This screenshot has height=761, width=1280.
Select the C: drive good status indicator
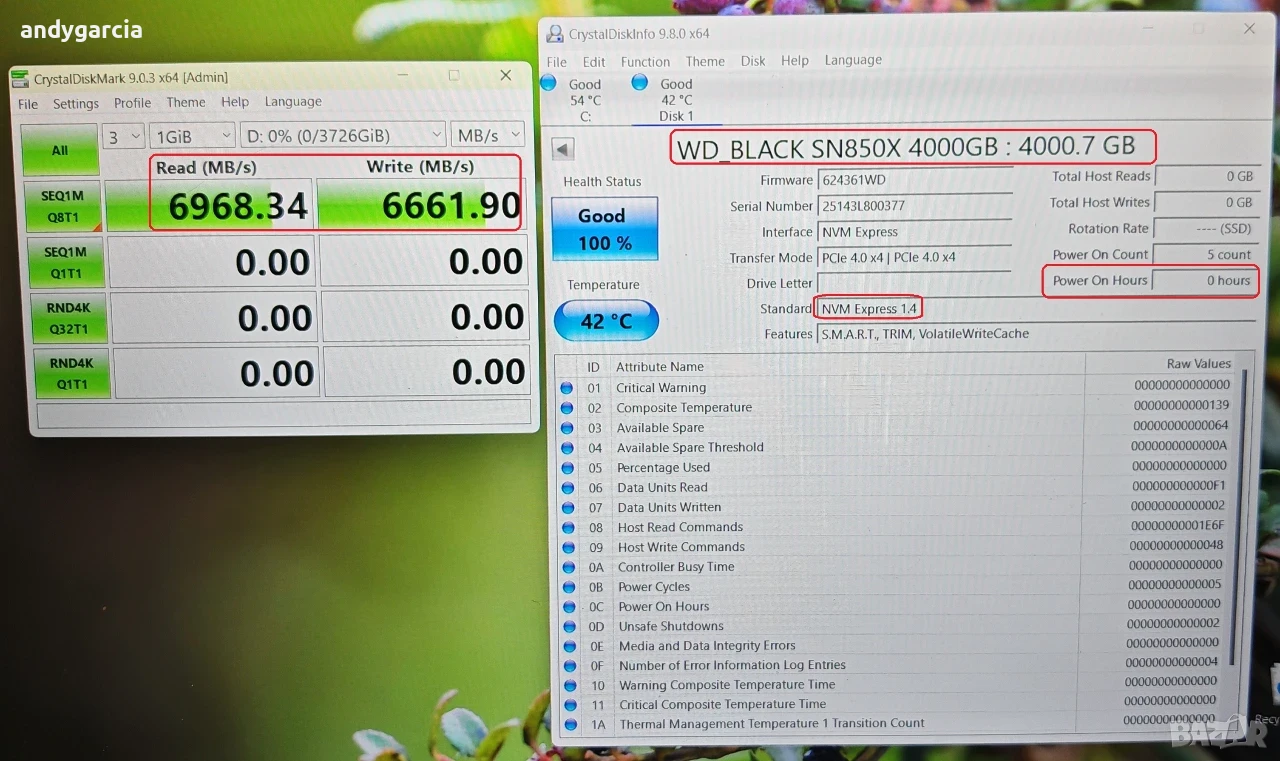(548, 83)
